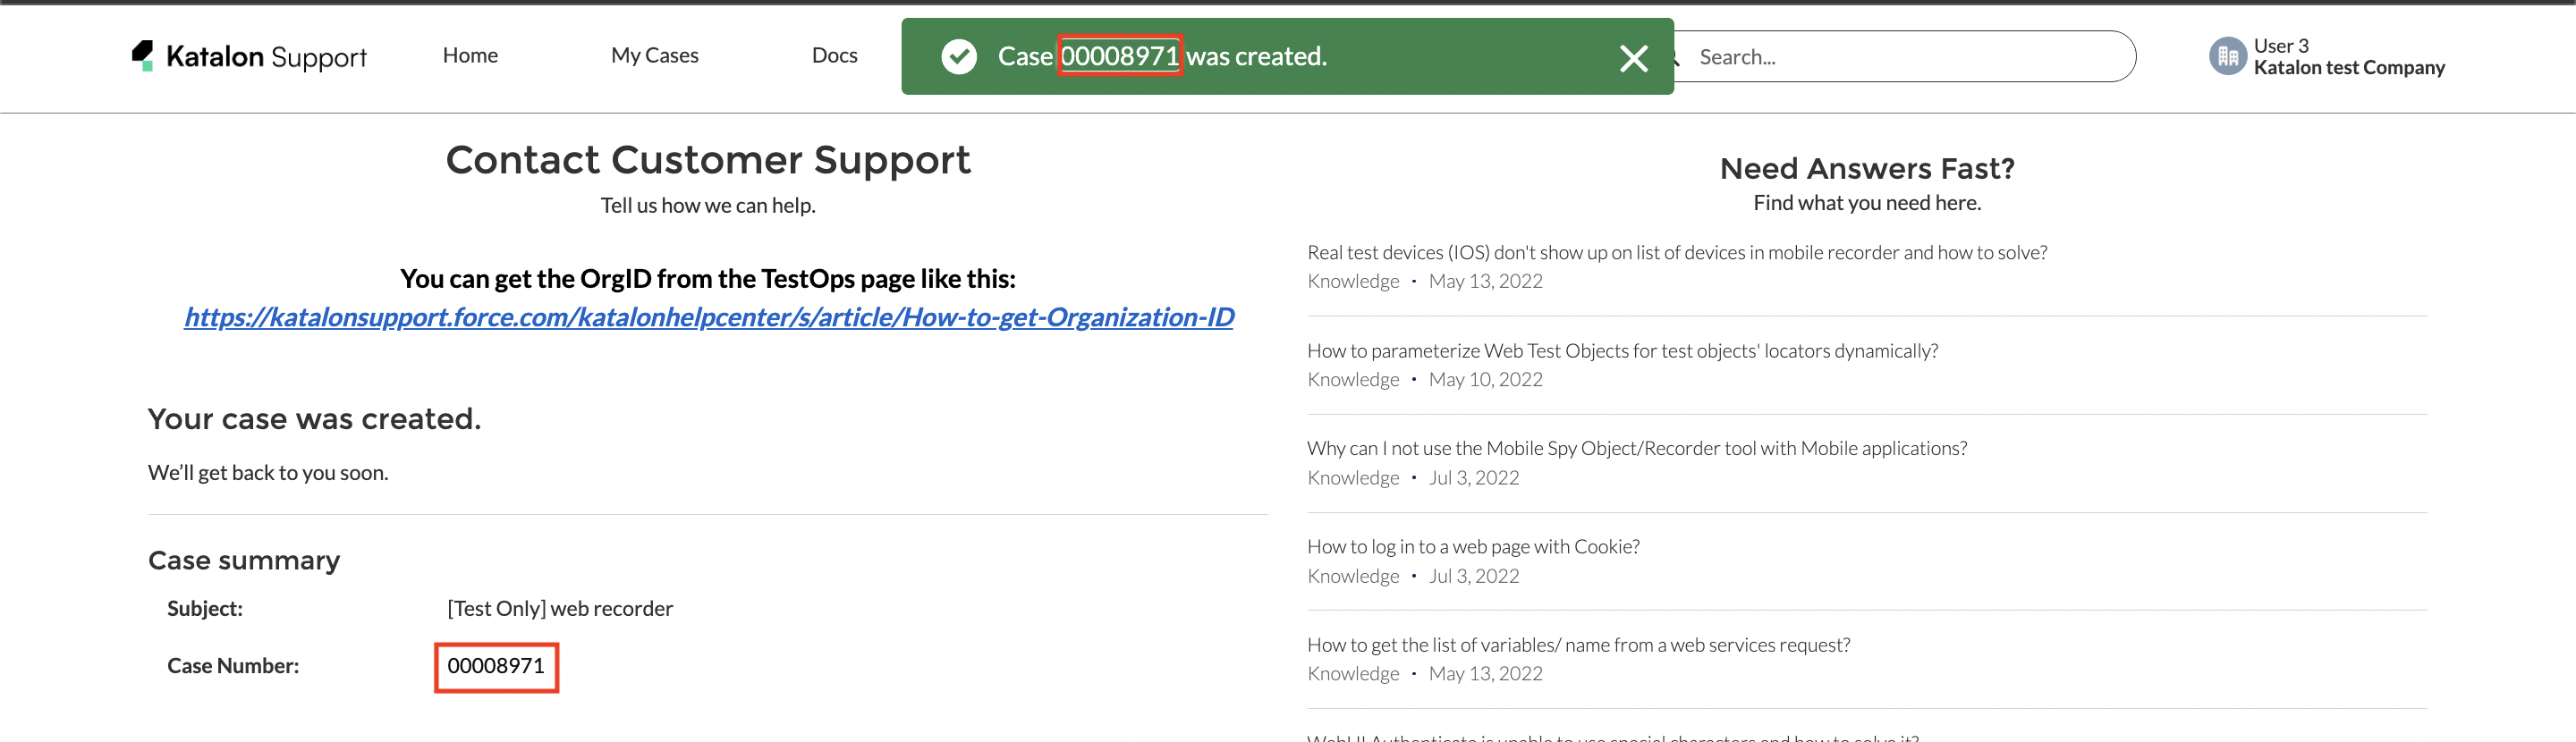The width and height of the screenshot is (2576, 742).
Task: Click the Katalon test Company name
Action: (2348, 68)
